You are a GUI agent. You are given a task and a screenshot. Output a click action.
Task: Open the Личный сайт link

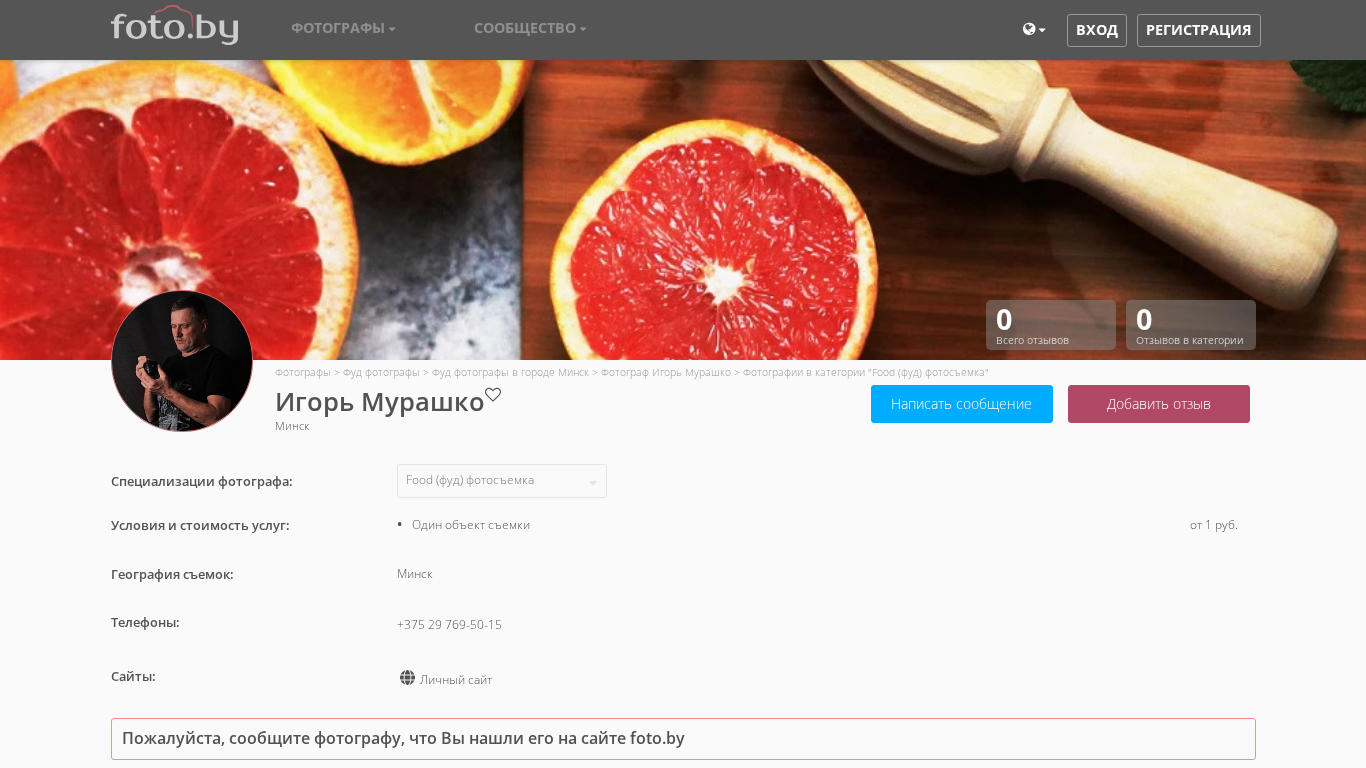tap(456, 680)
